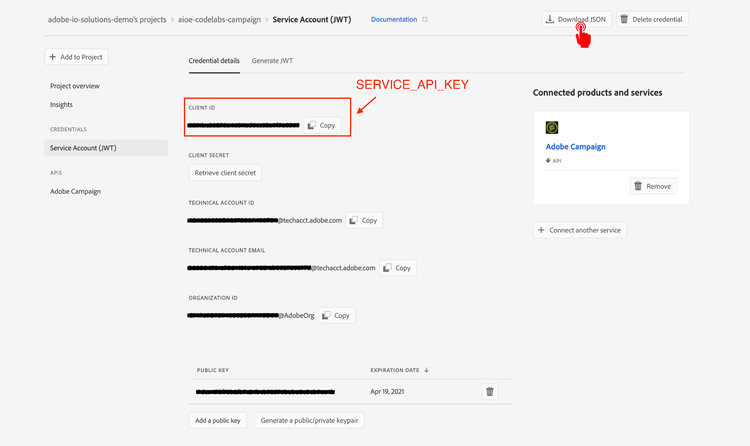Screen dimensions: 750x446
Task: Click Add a public key button
Action: tap(217, 420)
